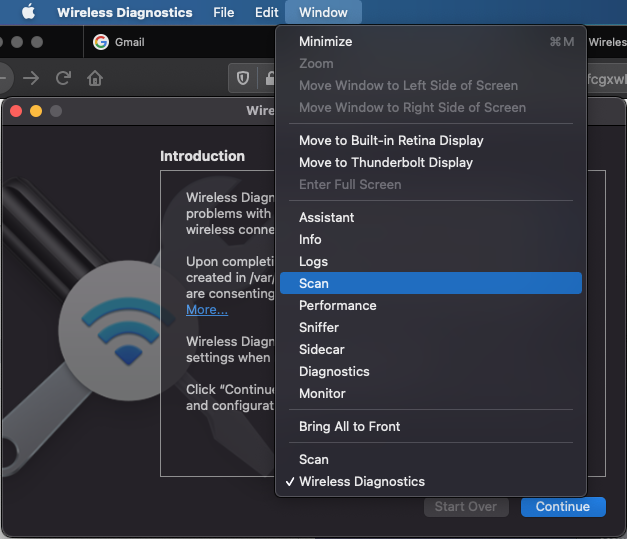Open the Assistant window item
The height and width of the screenshot is (539, 627).
(x=431, y=217)
